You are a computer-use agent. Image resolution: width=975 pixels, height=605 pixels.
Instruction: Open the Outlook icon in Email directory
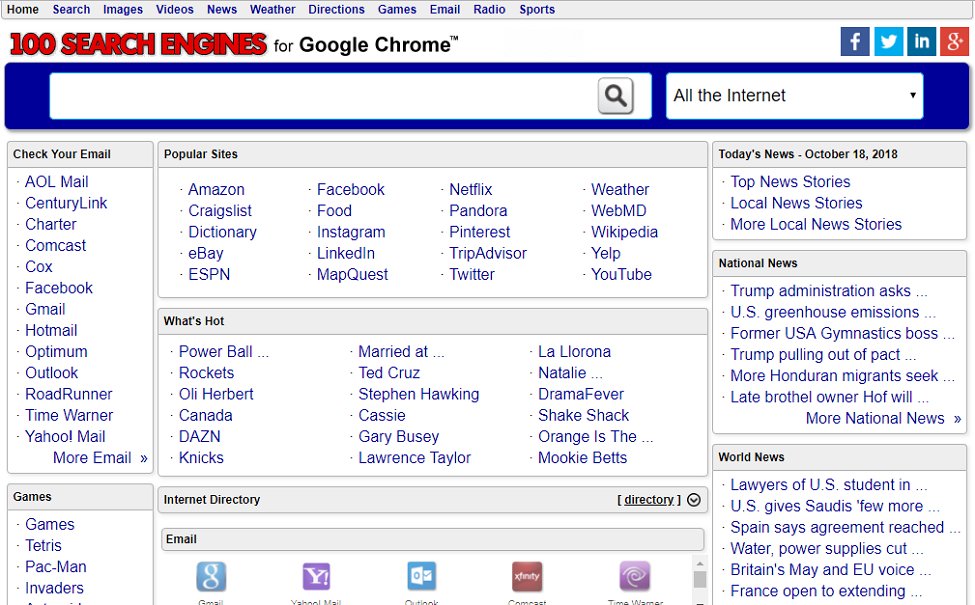click(422, 576)
